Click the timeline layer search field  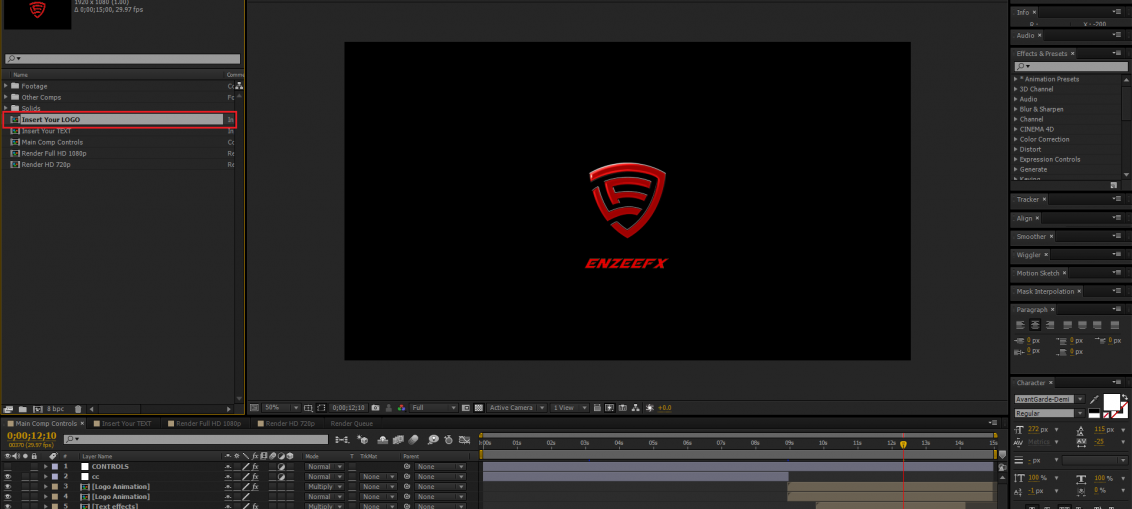(x=196, y=439)
